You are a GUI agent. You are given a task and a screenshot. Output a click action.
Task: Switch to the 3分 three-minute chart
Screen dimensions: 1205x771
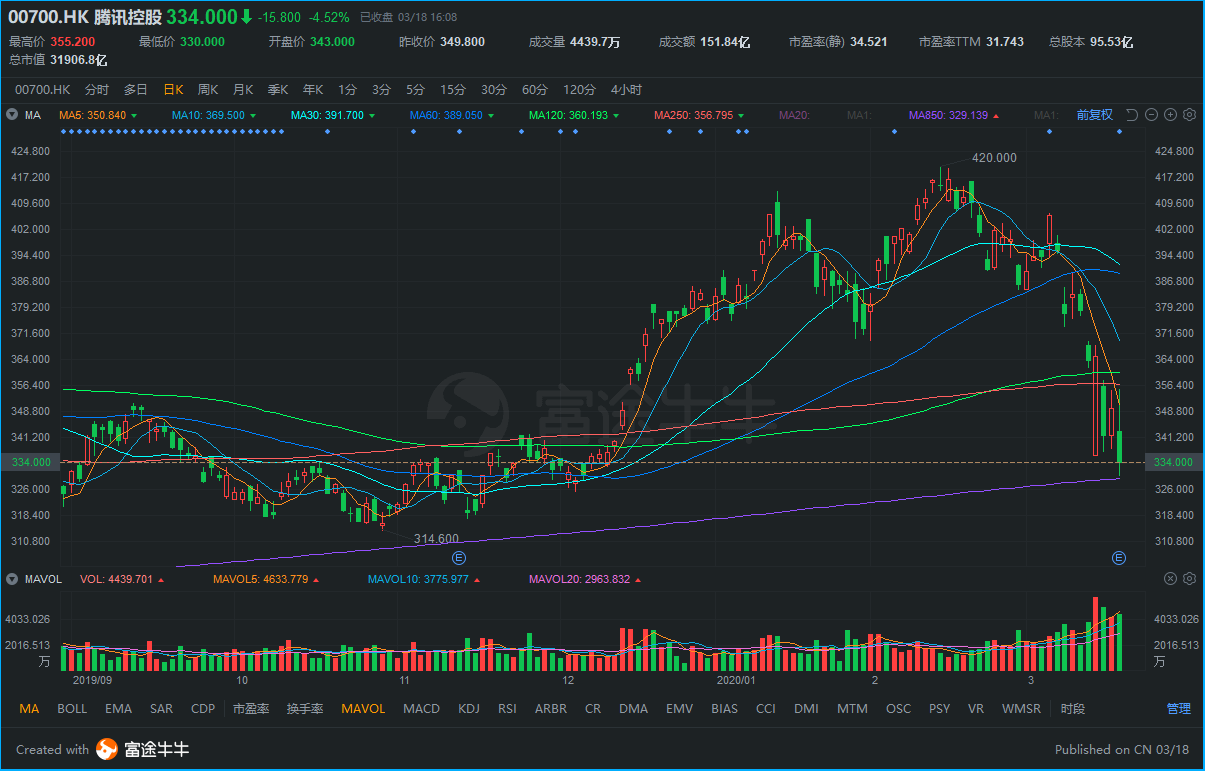381,89
